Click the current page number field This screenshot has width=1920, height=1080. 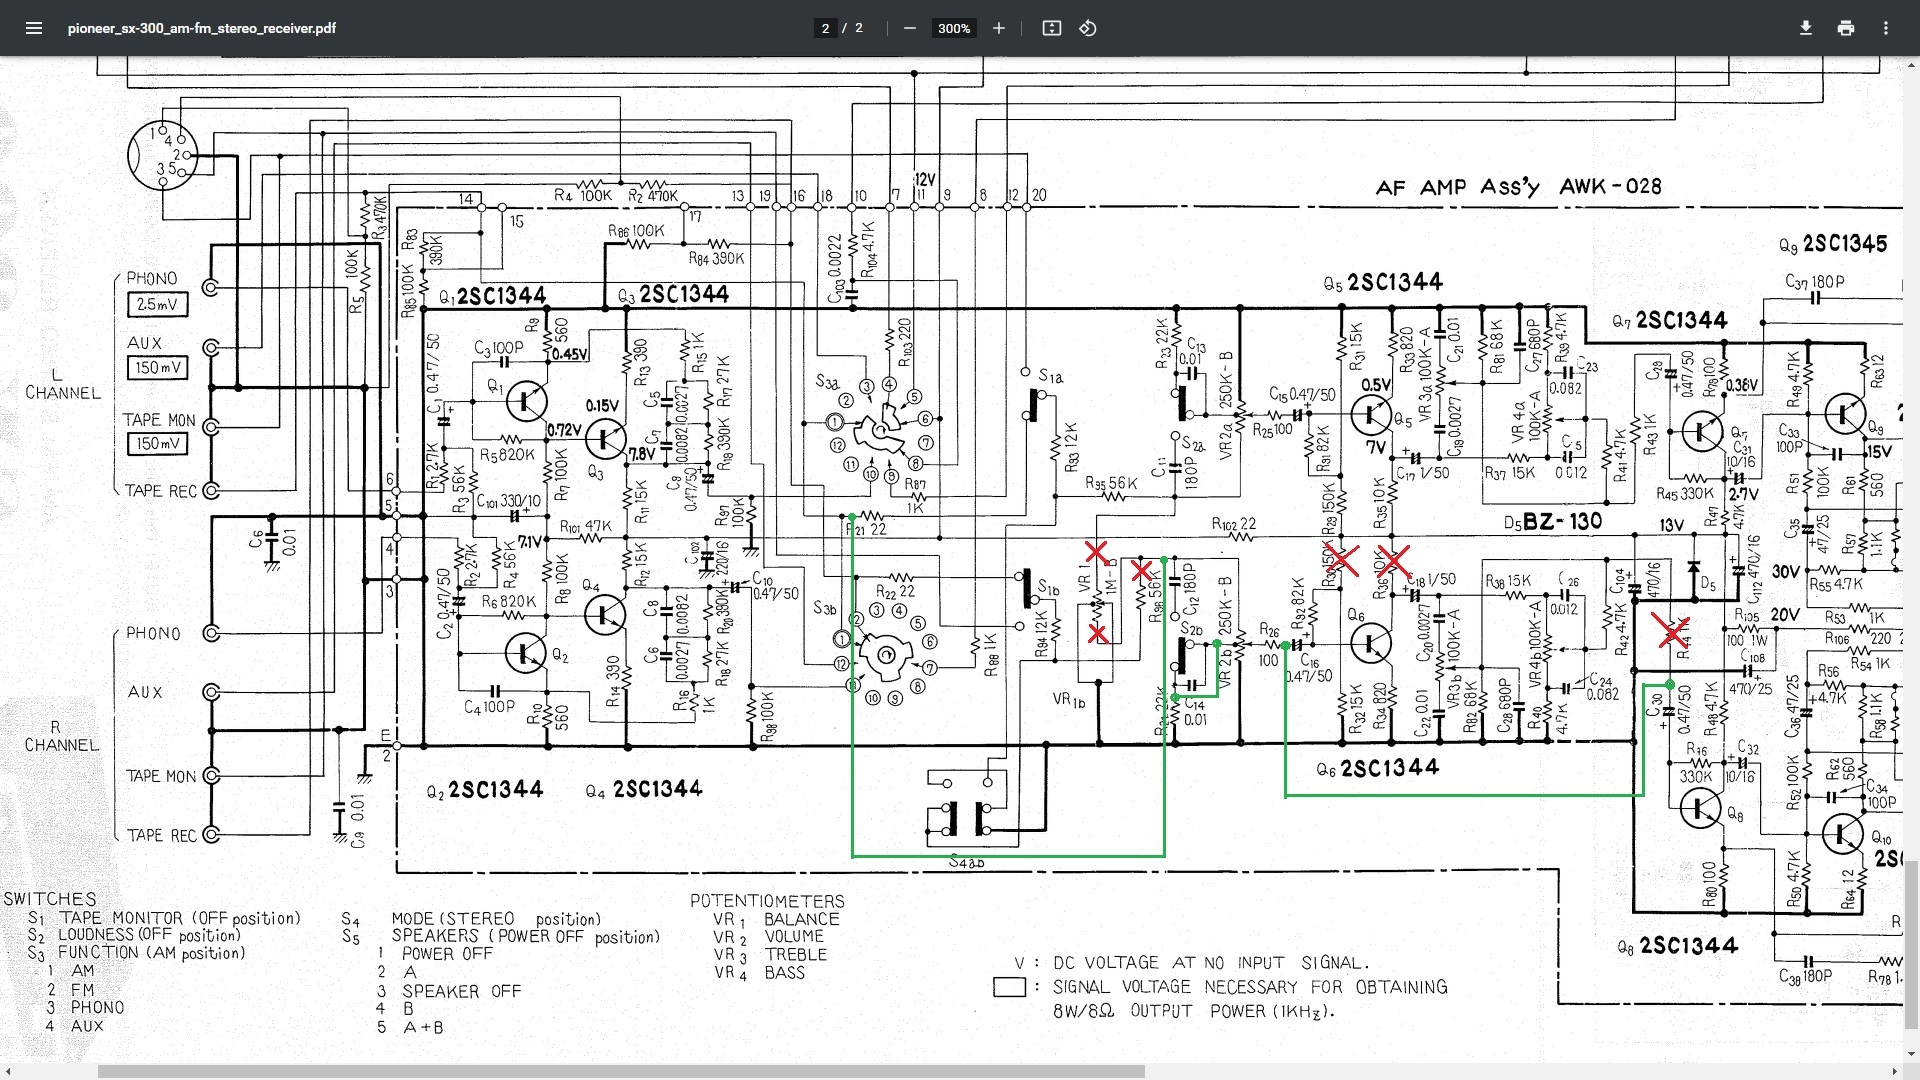(x=825, y=28)
